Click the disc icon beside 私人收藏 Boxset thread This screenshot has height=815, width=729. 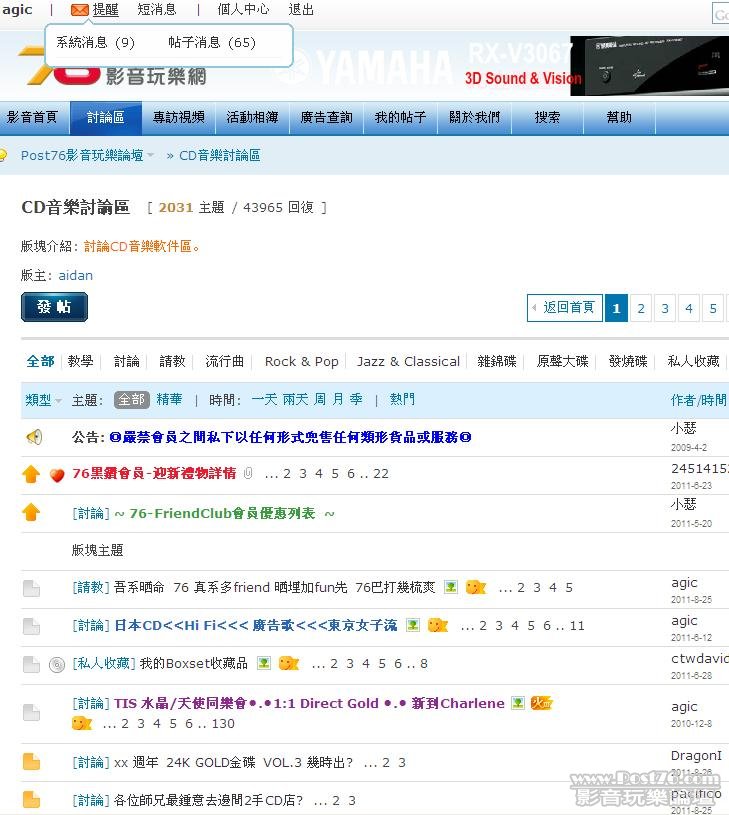click(x=57, y=664)
